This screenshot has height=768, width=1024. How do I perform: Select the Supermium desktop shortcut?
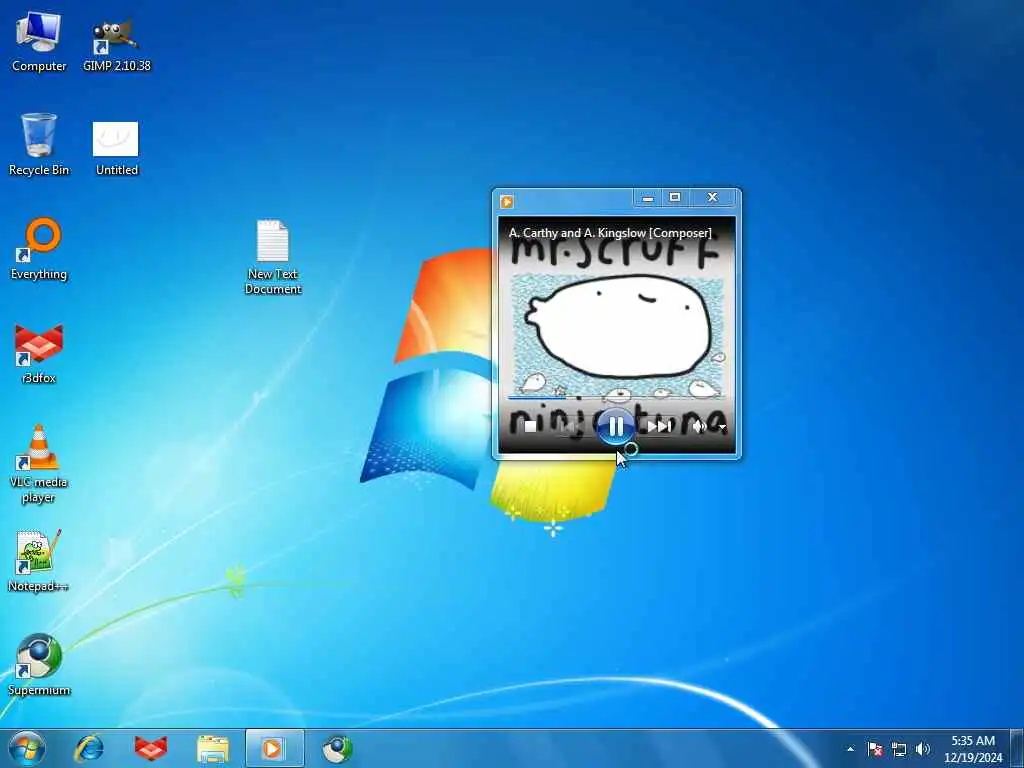coord(39,665)
